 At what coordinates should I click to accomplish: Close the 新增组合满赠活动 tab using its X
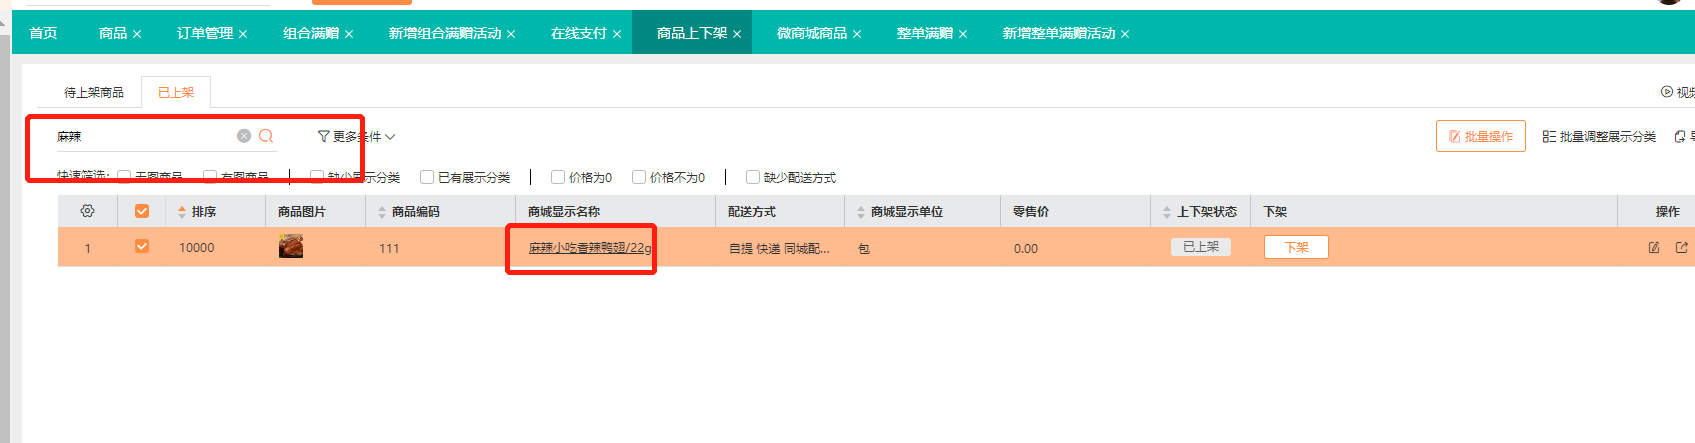(511, 34)
